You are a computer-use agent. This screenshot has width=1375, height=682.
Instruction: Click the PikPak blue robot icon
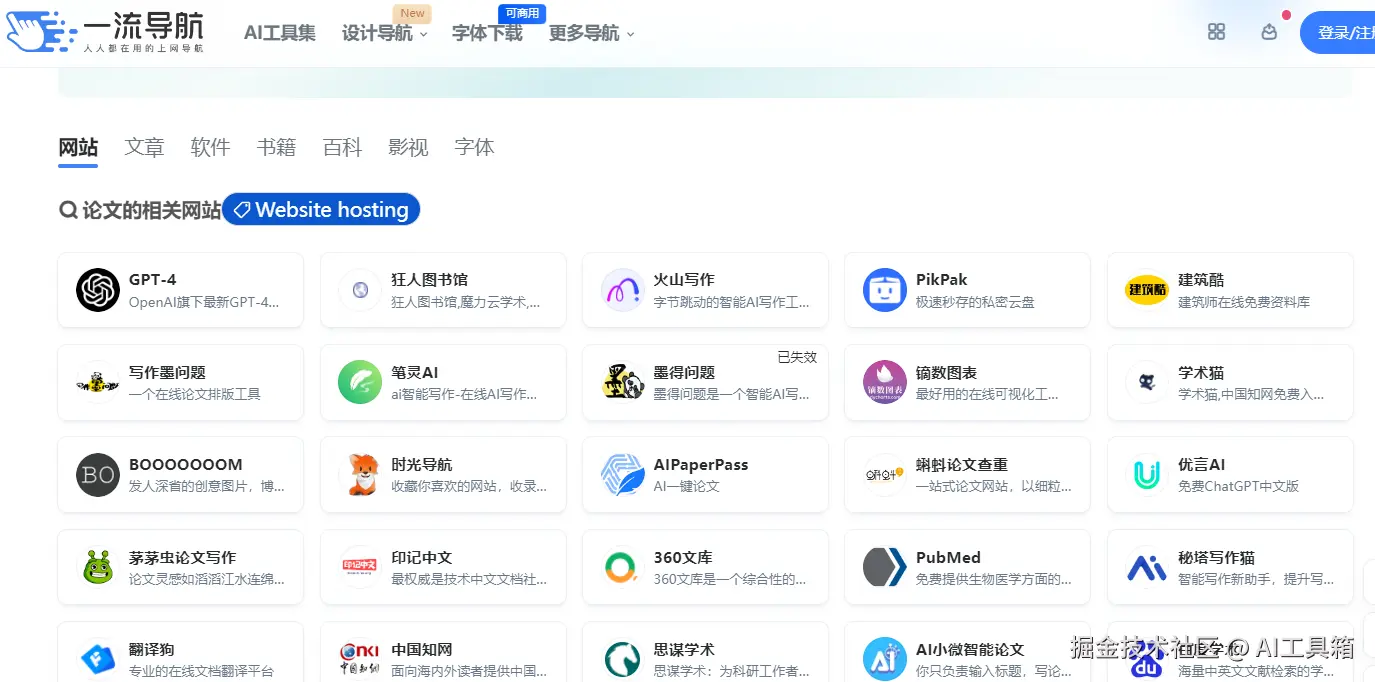pyautogui.click(x=885, y=290)
